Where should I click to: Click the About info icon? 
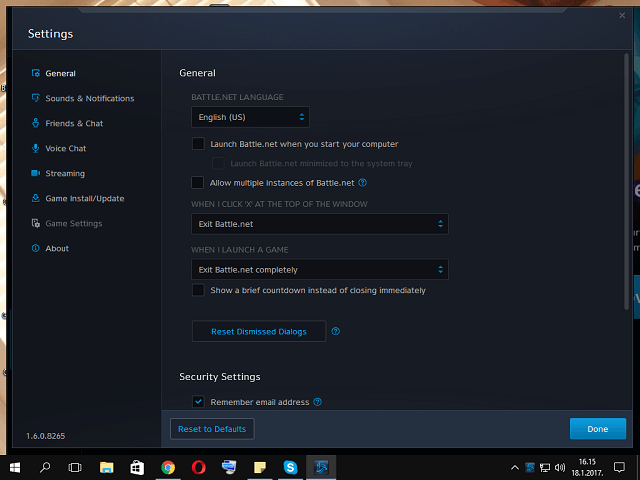pos(36,248)
